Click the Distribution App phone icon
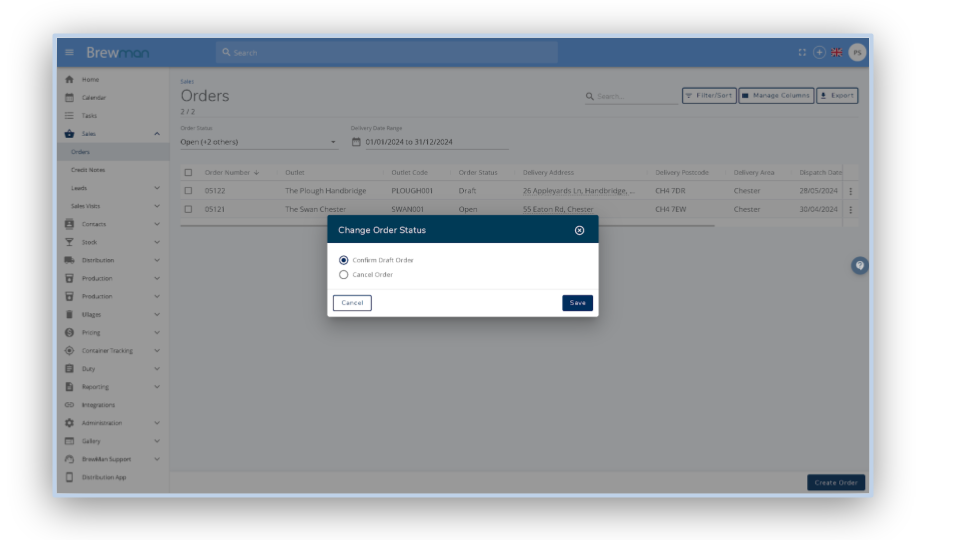 pos(69,477)
